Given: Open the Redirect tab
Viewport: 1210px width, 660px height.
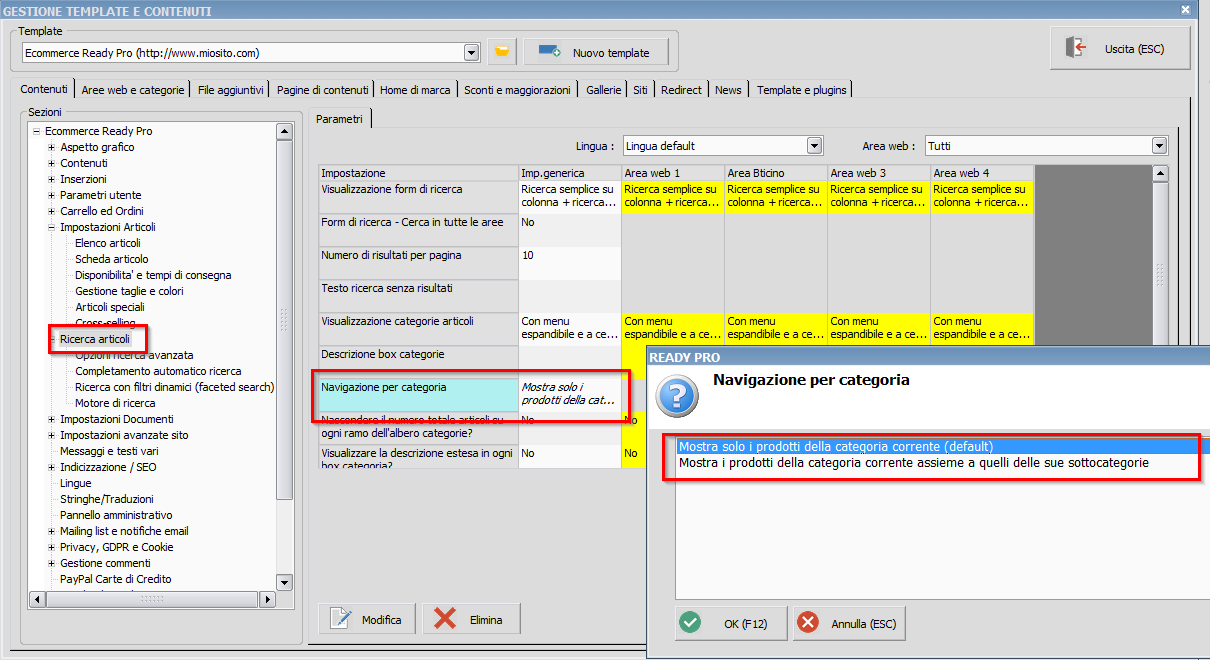Looking at the screenshot, I should 682,89.
